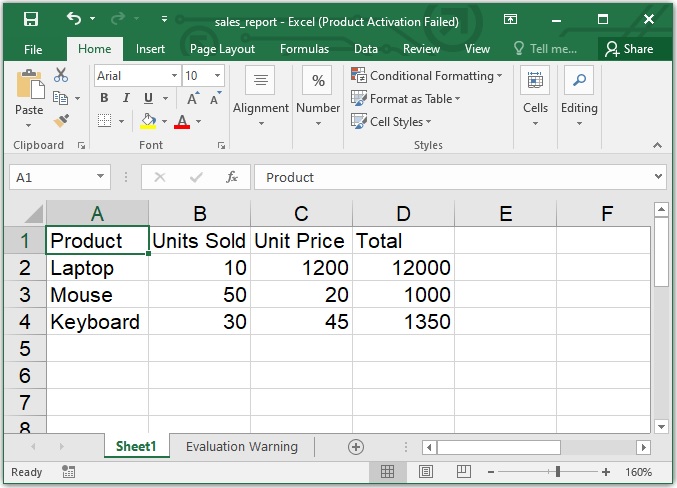Toggle Underline formatting
The height and width of the screenshot is (488, 677).
click(x=149, y=98)
